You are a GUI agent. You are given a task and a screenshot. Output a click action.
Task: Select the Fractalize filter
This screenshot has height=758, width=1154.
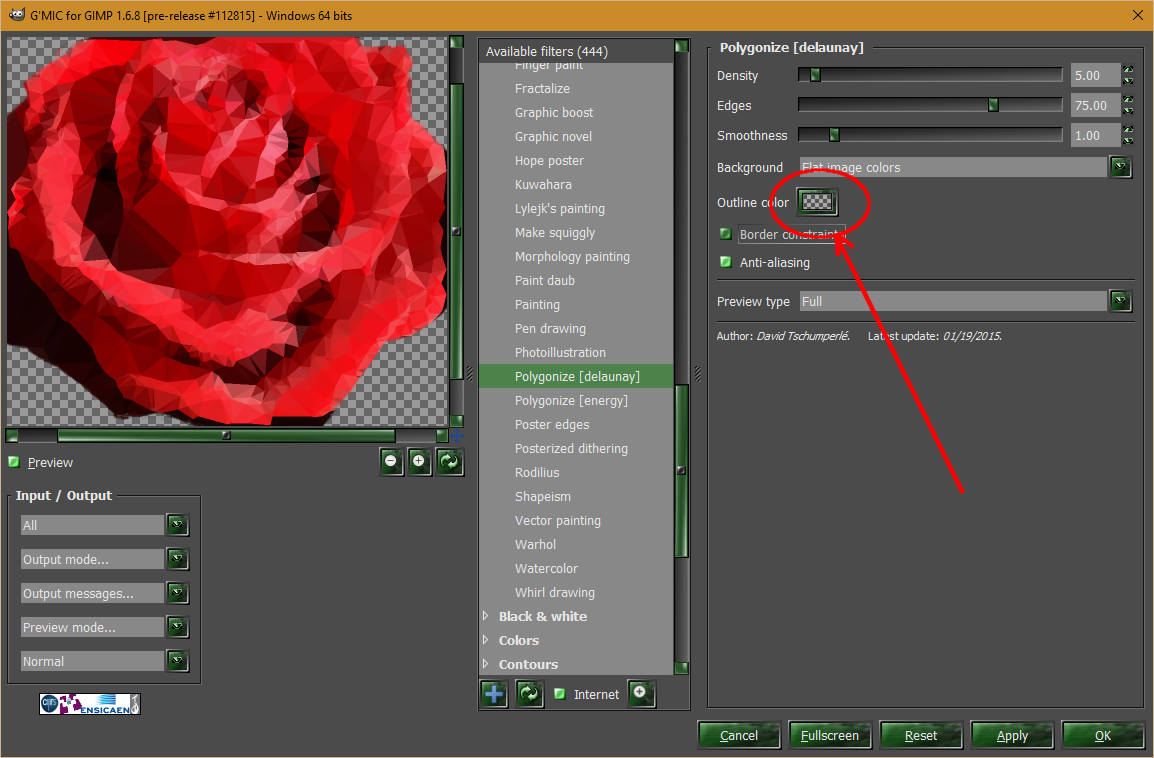click(542, 88)
